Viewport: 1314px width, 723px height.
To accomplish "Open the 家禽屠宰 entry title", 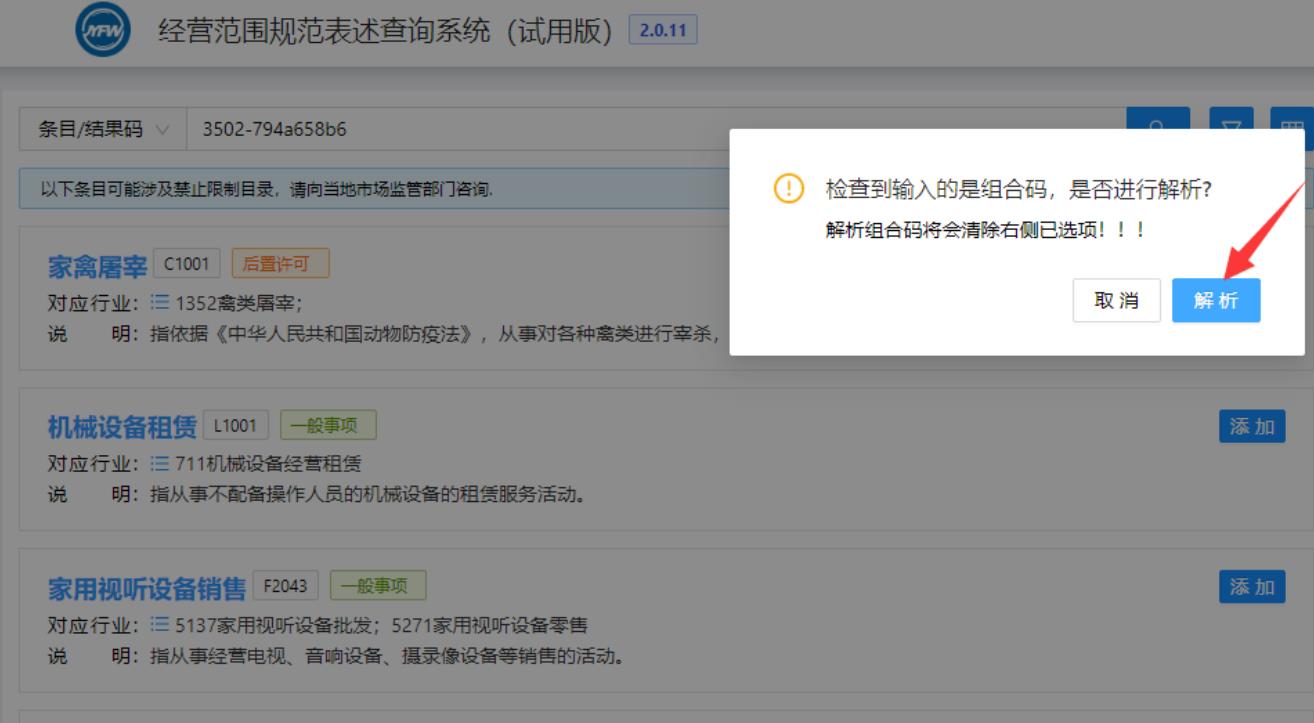I will pyautogui.click(x=97, y=266).
